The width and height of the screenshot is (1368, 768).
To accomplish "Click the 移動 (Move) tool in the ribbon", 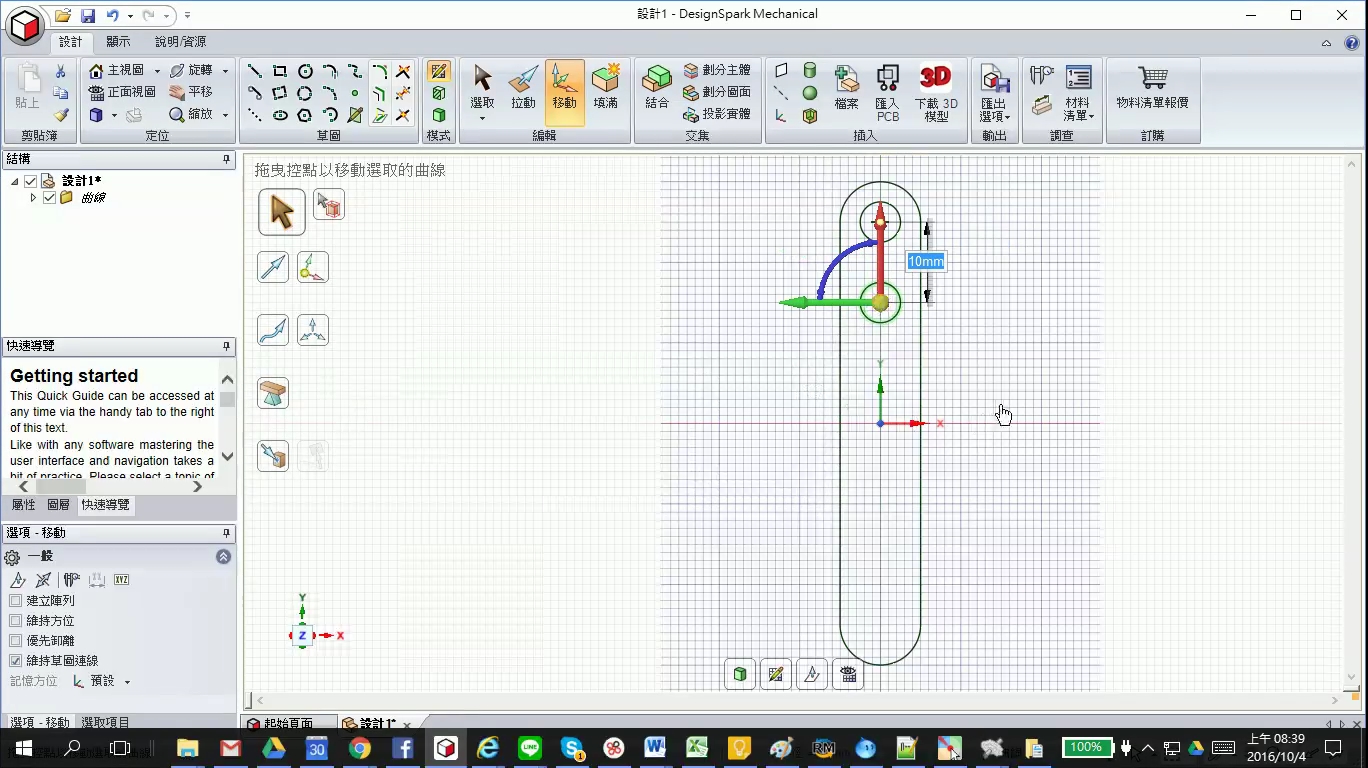I will (x=564, y=91).
